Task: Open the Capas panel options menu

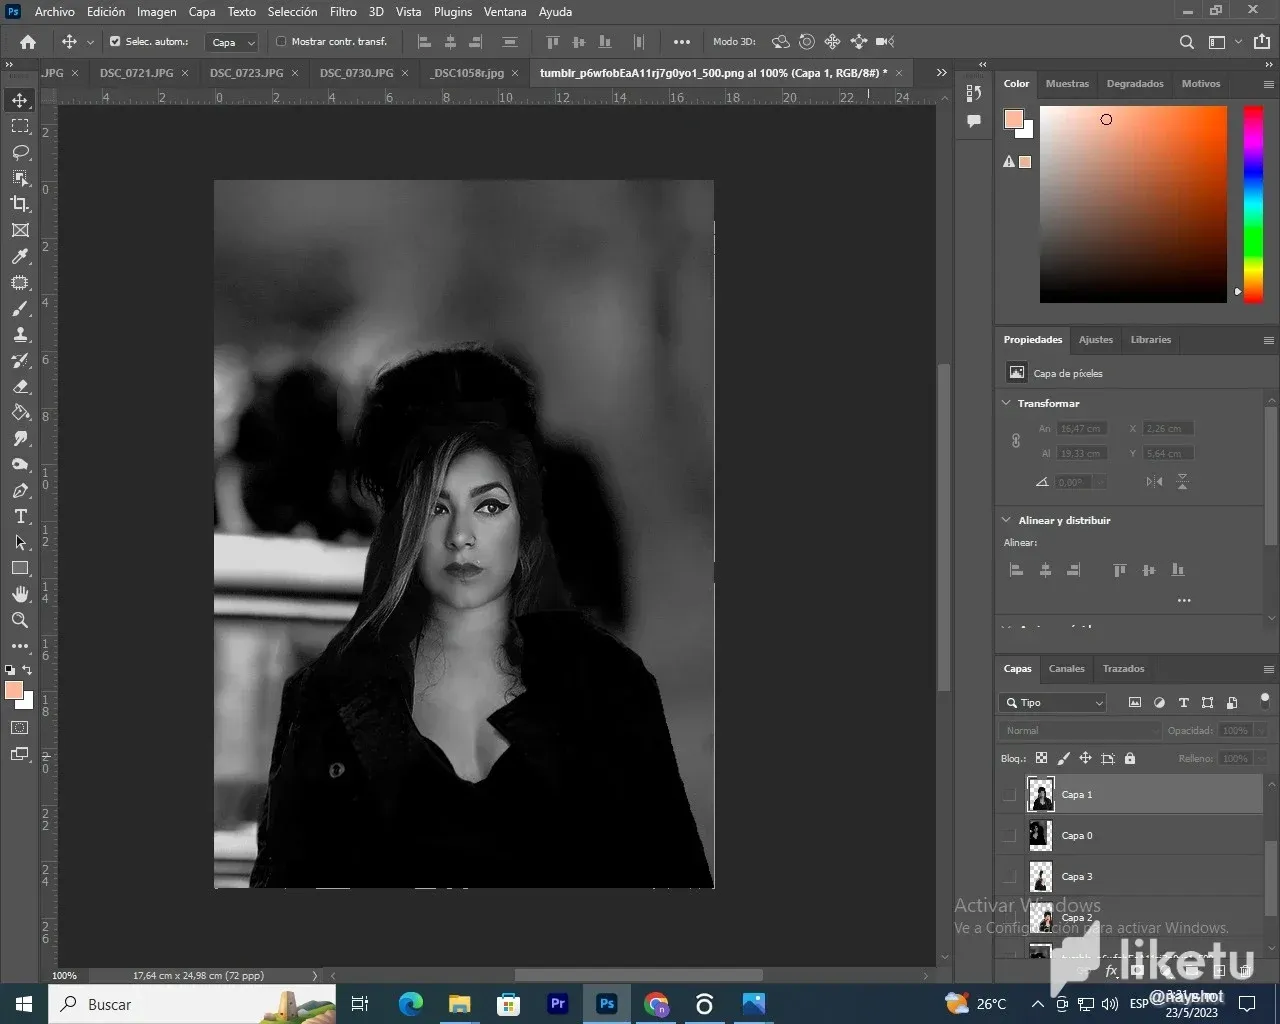Action: pos(1269,669)
